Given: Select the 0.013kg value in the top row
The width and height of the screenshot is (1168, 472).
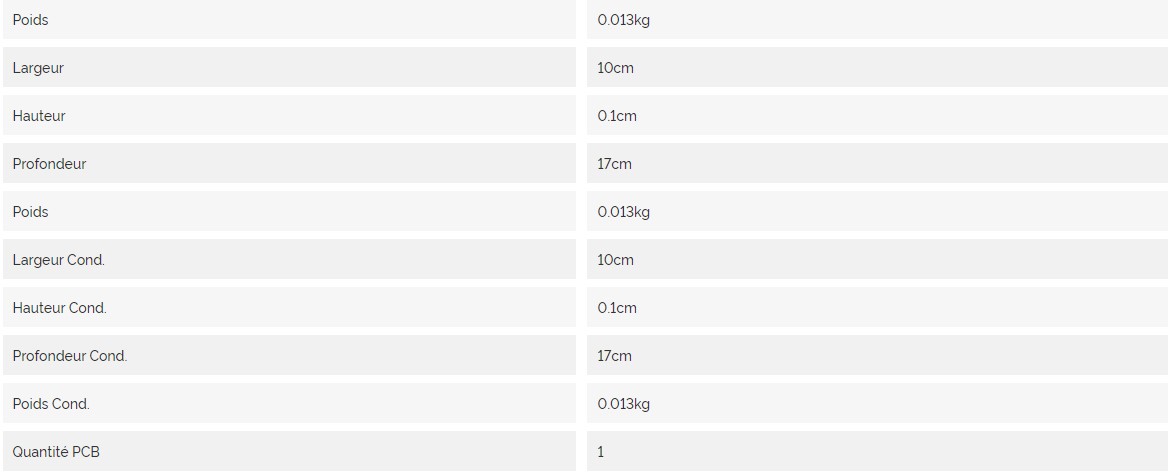Looking at the screenshot, I should click(x=624, y=20).
